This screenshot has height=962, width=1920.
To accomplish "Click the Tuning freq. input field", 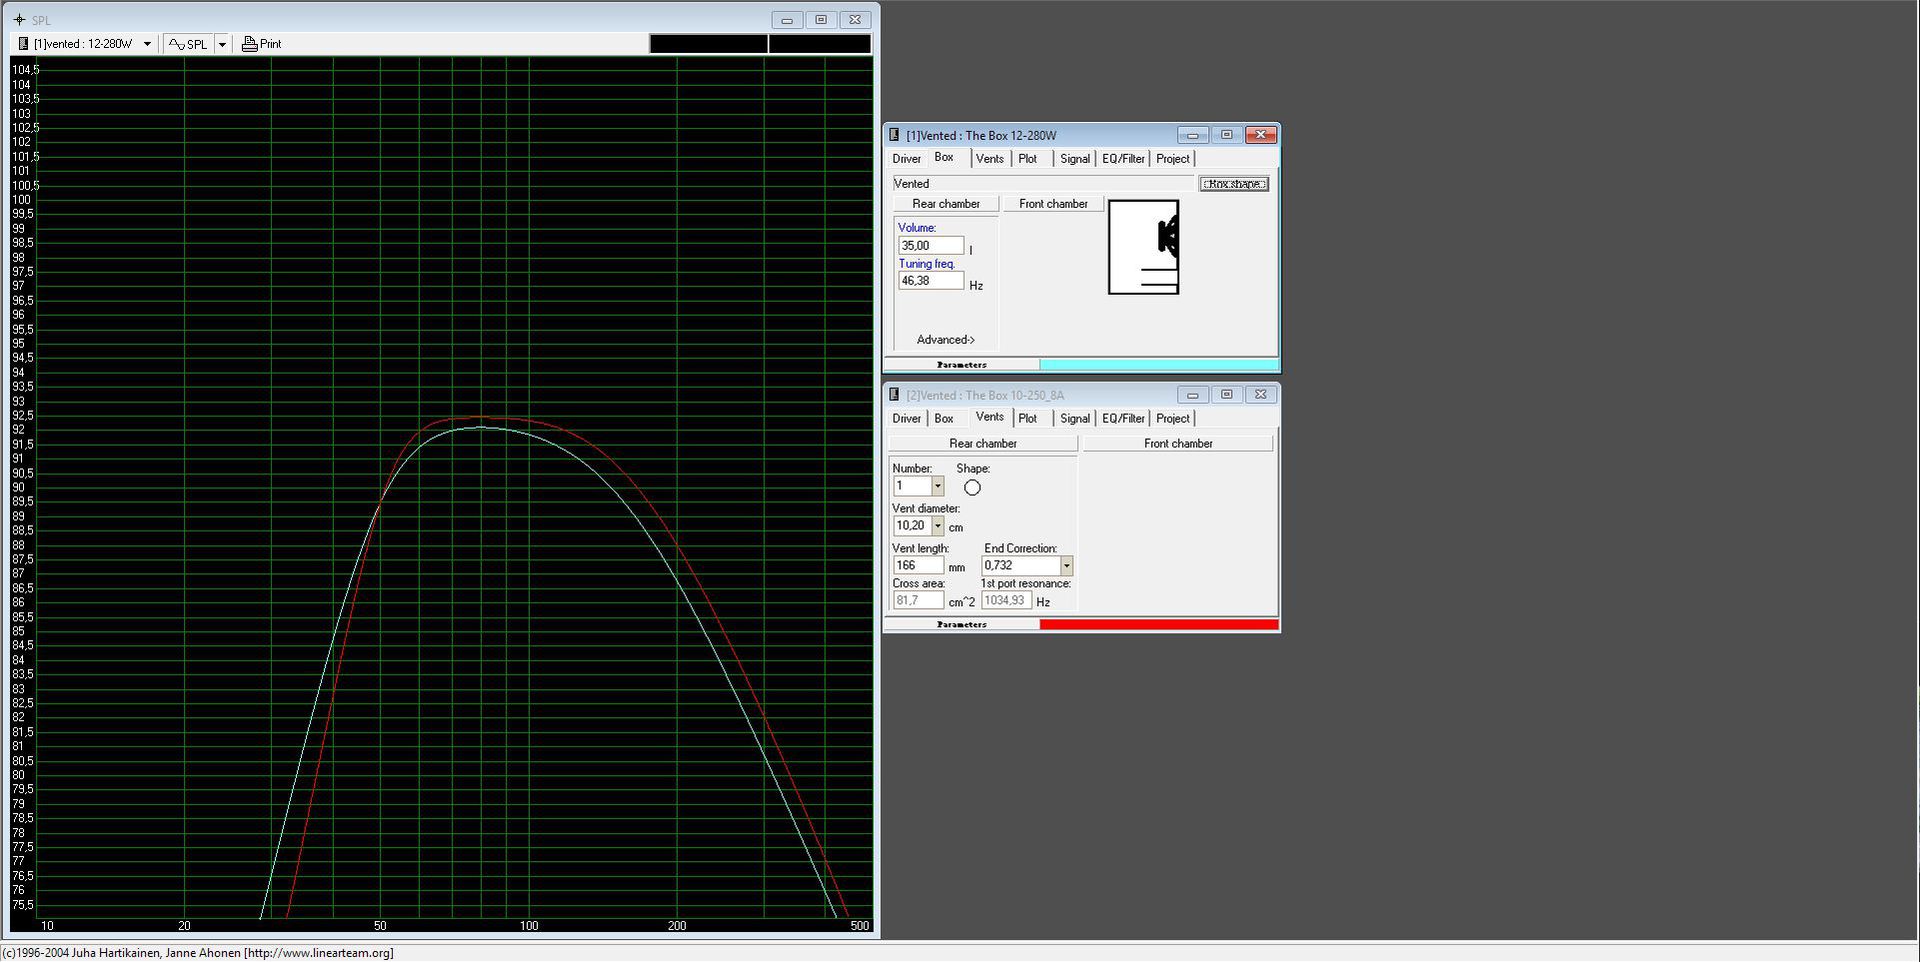I will (930, 281).
